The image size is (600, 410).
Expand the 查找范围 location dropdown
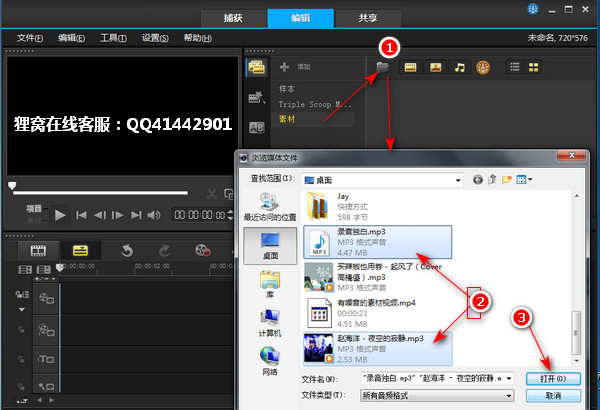click(458, 180)
